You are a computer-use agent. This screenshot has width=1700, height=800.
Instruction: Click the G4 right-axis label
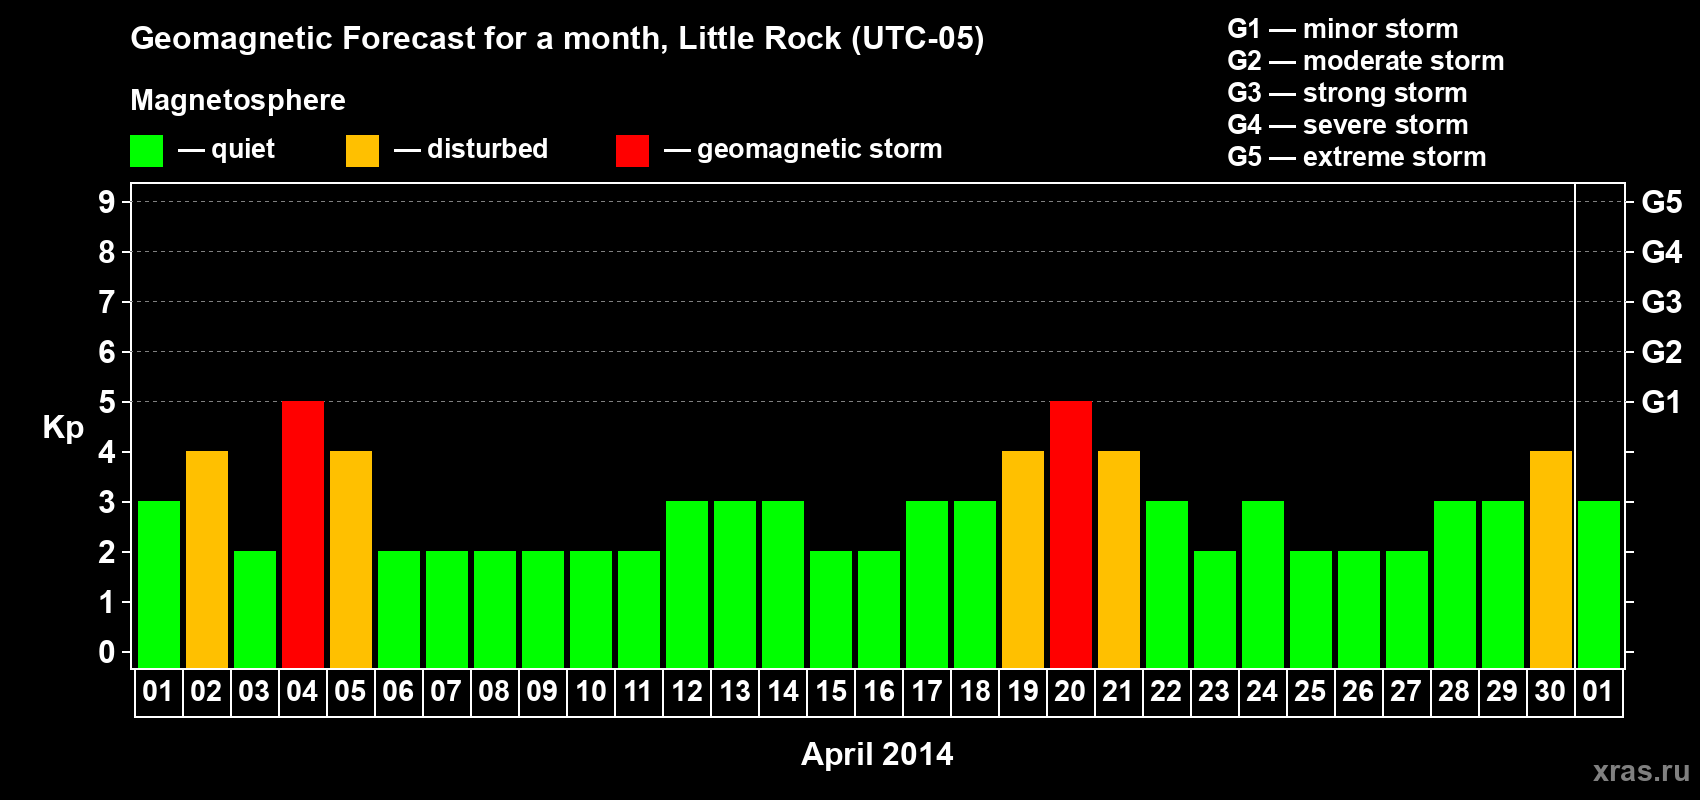tap(1662, 252)
